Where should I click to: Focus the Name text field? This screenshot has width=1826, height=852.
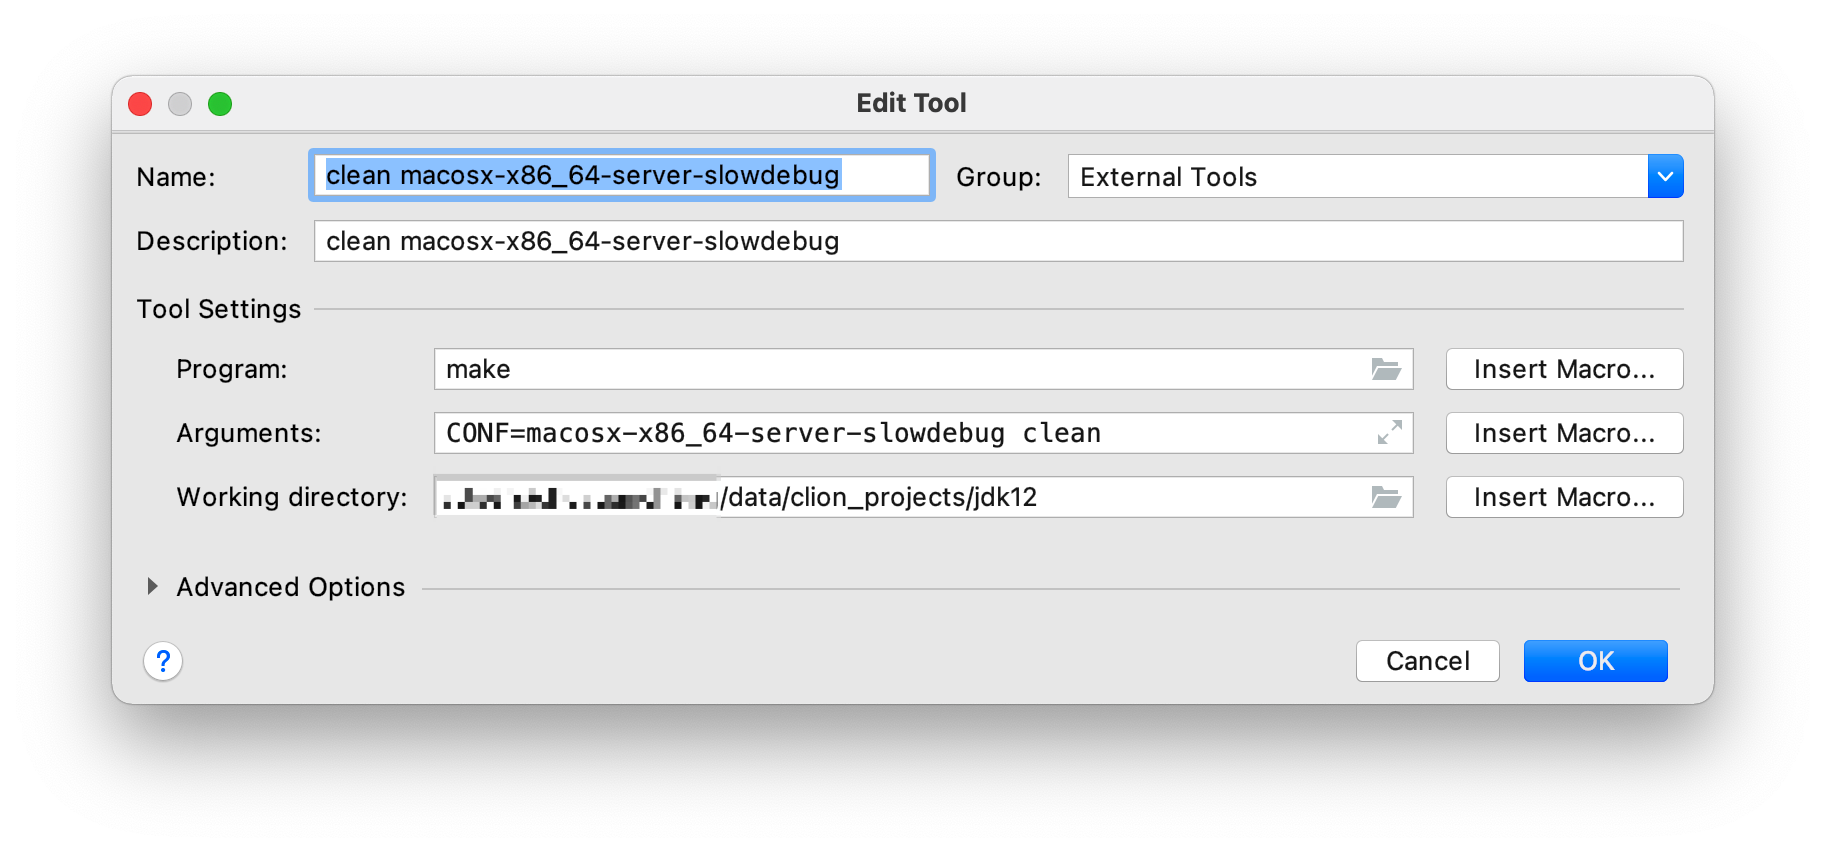(x=621, y=176)
